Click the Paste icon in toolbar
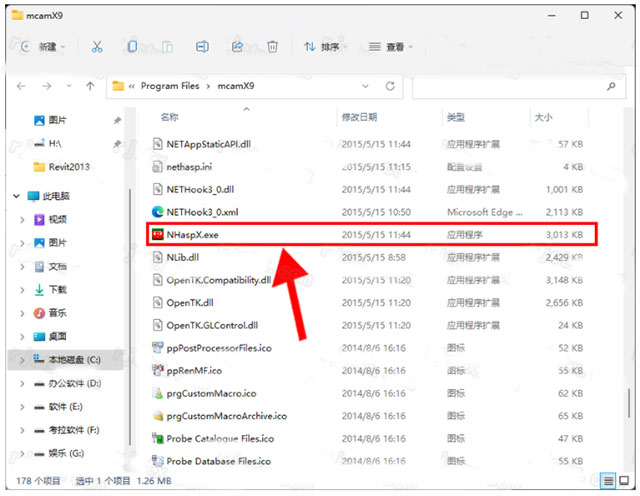Viewport: 640px width, 496px height. click(167, 47)
